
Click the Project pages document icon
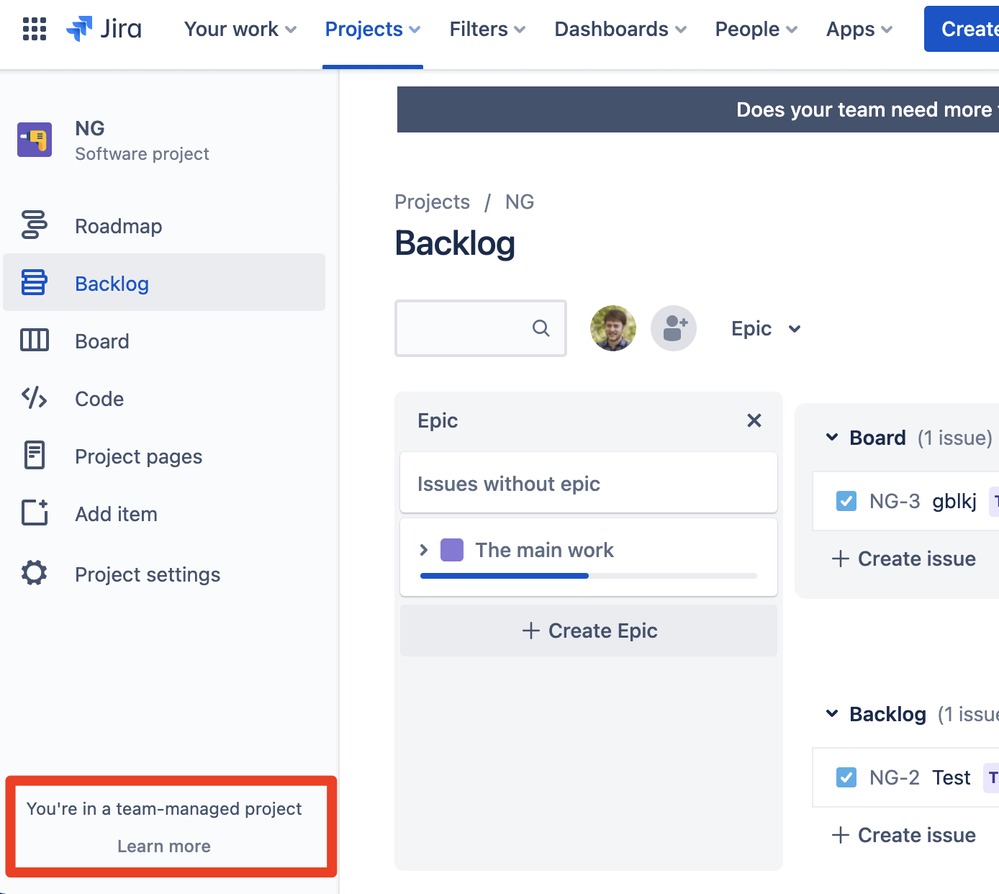click(x=34, y=455)
